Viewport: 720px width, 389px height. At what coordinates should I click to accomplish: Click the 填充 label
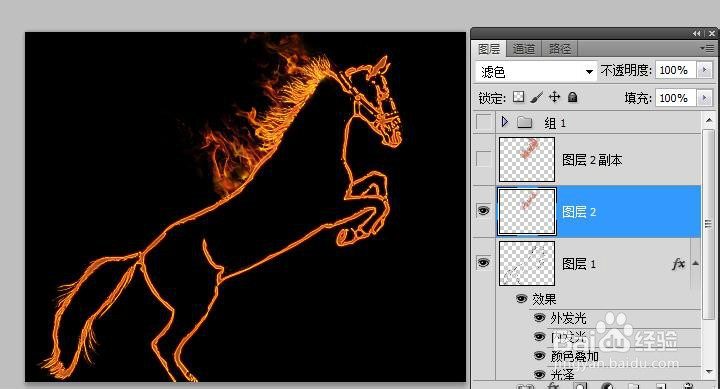638,98
